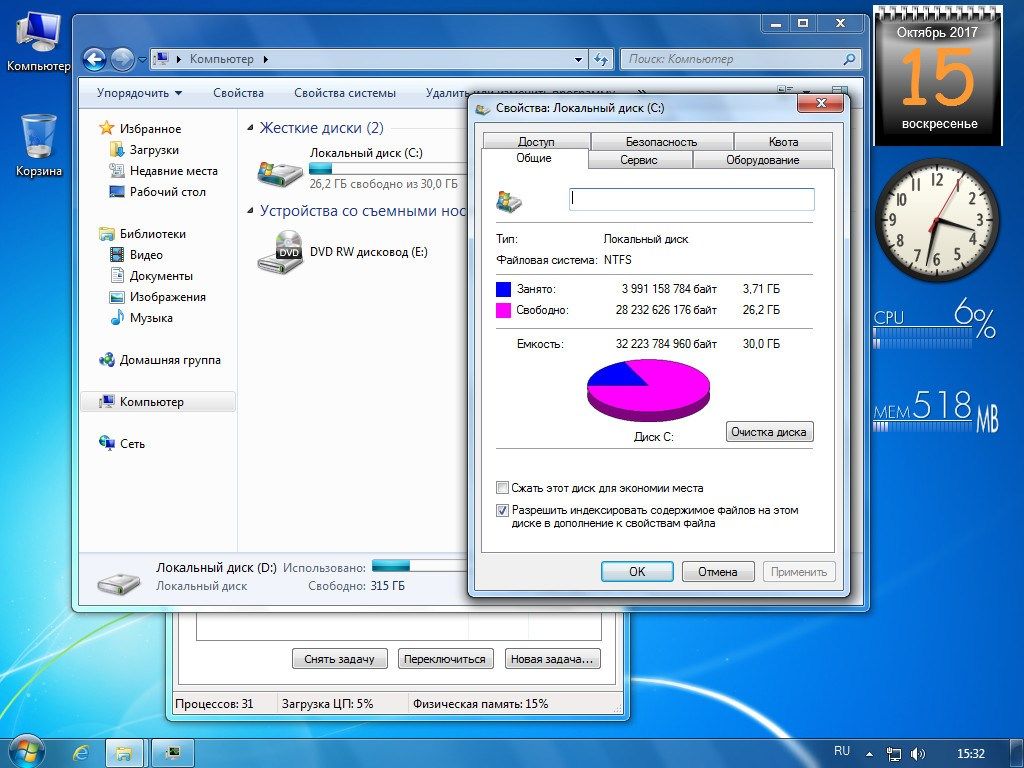
Task: Click the Отмена button
Action: 718,571
